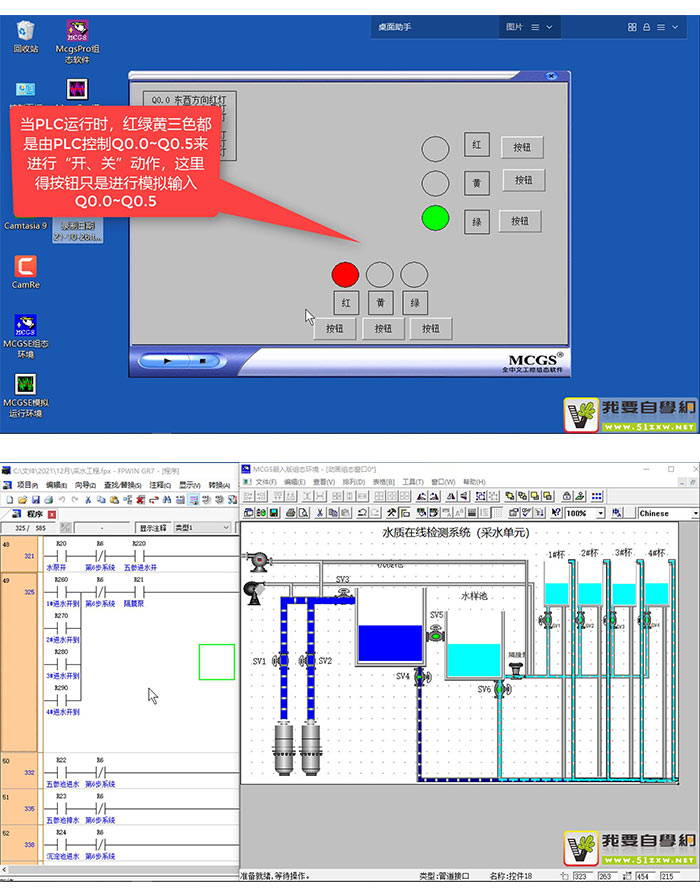This screenshot has height=890, width=700.
Task: Open the 项目(P) menu in FPWIN GR7
Action: click(27, 485)
